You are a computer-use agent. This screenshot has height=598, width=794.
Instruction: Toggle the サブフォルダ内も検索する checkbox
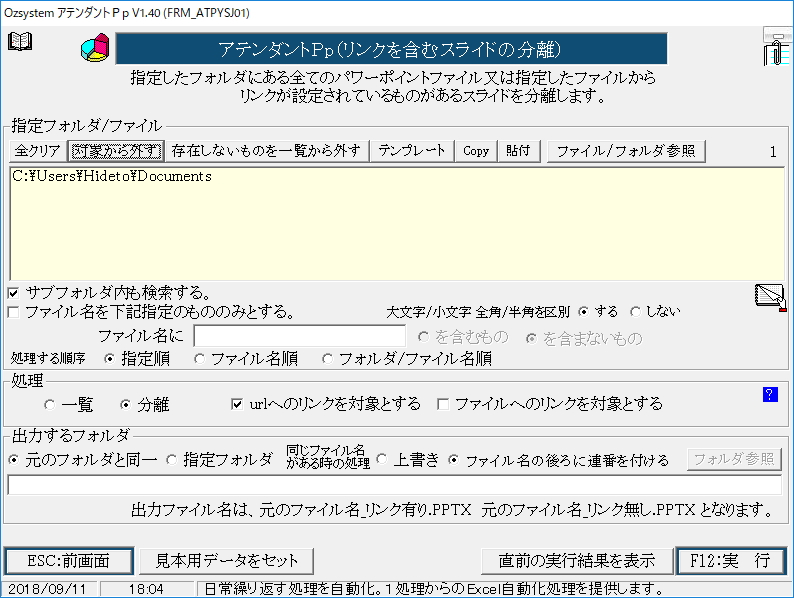13,293
